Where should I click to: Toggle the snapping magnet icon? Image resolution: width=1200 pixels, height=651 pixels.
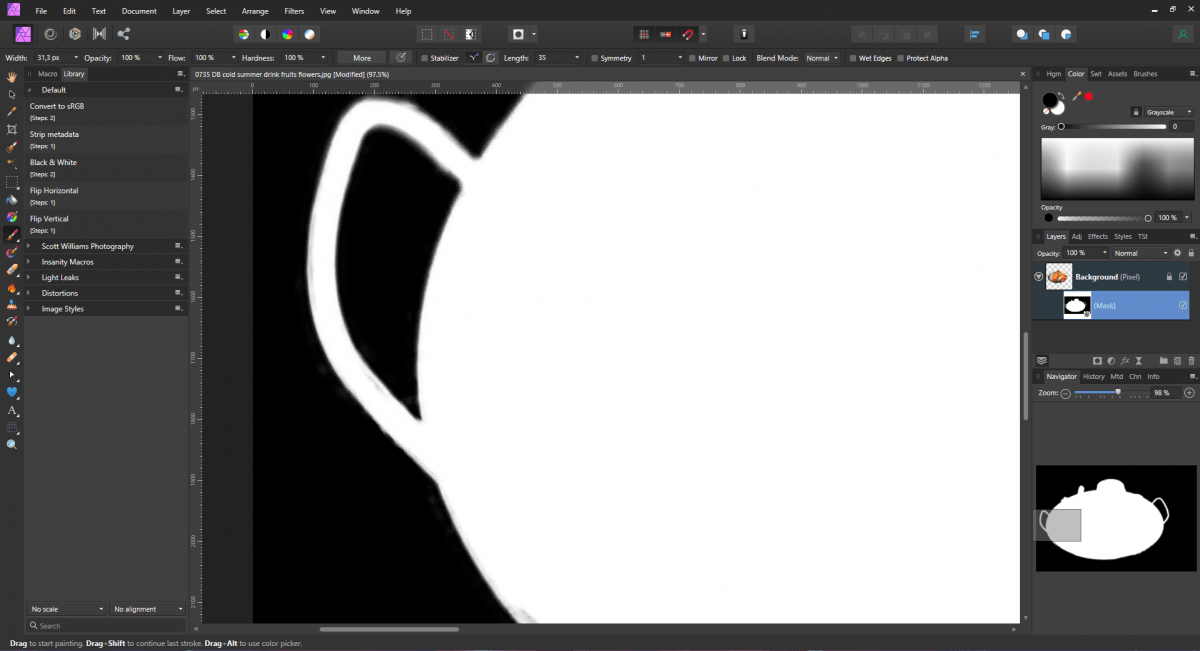[687, 34]
